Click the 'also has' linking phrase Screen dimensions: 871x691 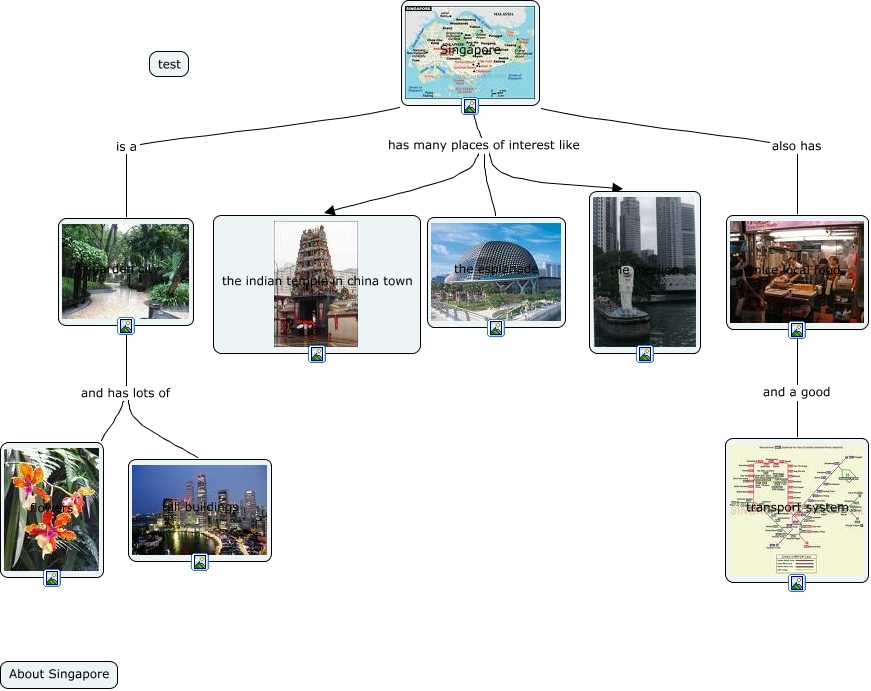pyautogui.click(x=796, y=146)
